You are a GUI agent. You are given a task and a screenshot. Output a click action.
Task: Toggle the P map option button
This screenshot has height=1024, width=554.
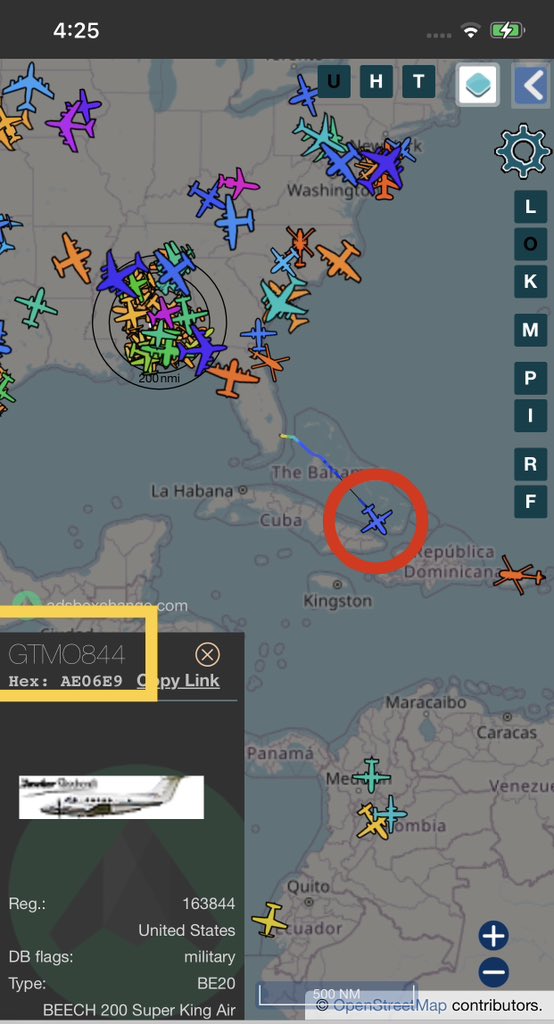(x=530, y=378)
